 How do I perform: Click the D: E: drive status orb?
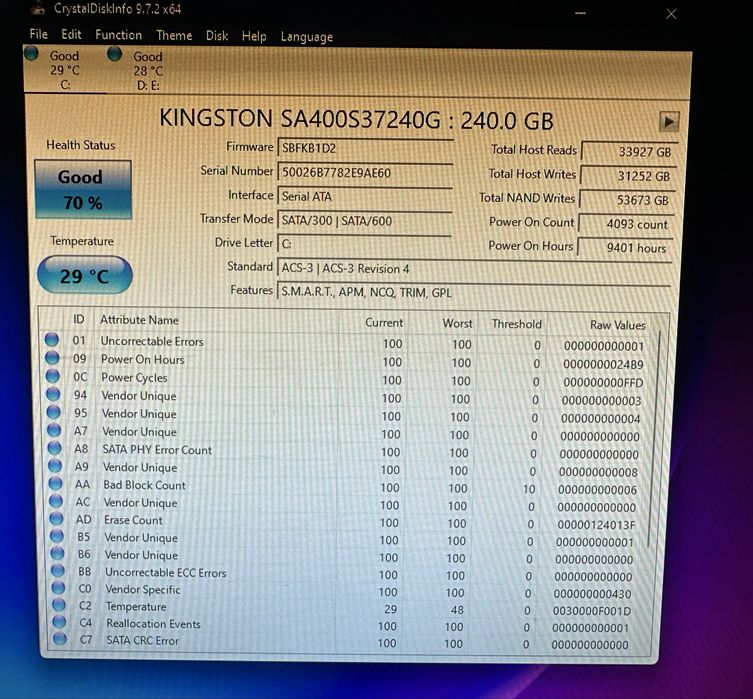coord(115,54)
